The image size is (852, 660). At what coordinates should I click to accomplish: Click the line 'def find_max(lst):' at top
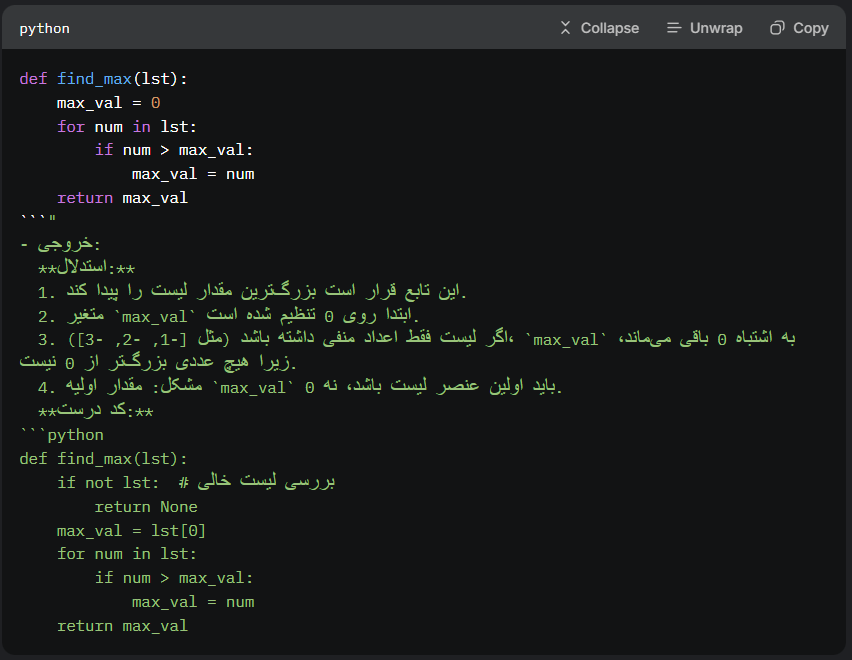[x=103, y=79]
